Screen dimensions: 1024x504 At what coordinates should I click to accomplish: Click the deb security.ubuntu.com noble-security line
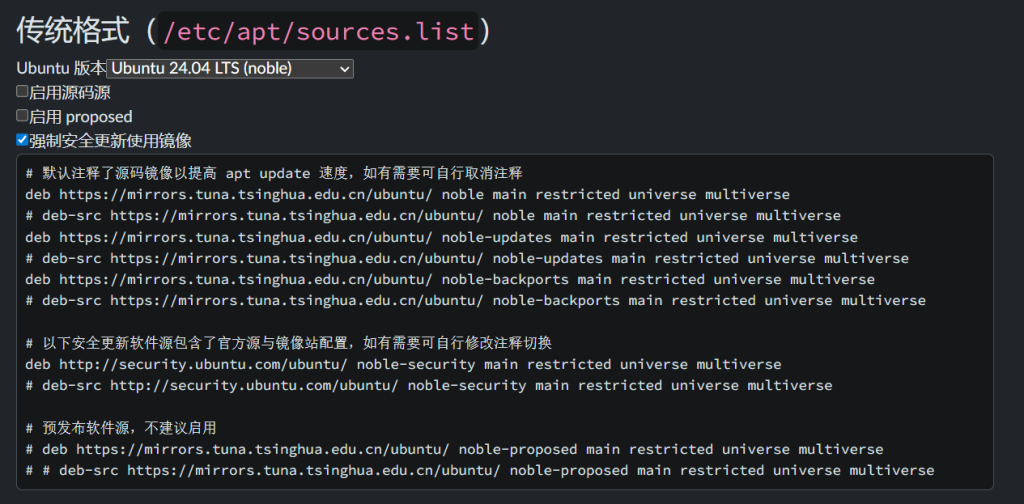point(403,364)
